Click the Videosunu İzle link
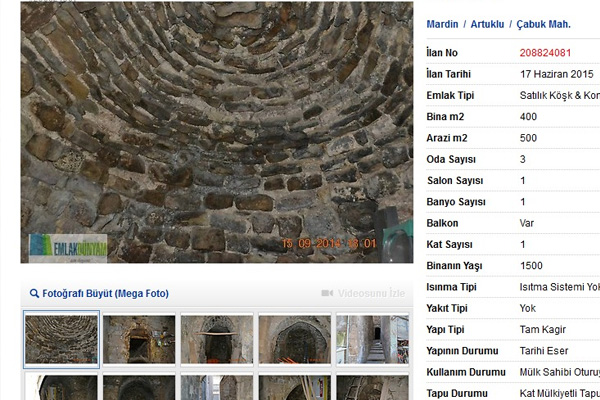 (371, 293)
